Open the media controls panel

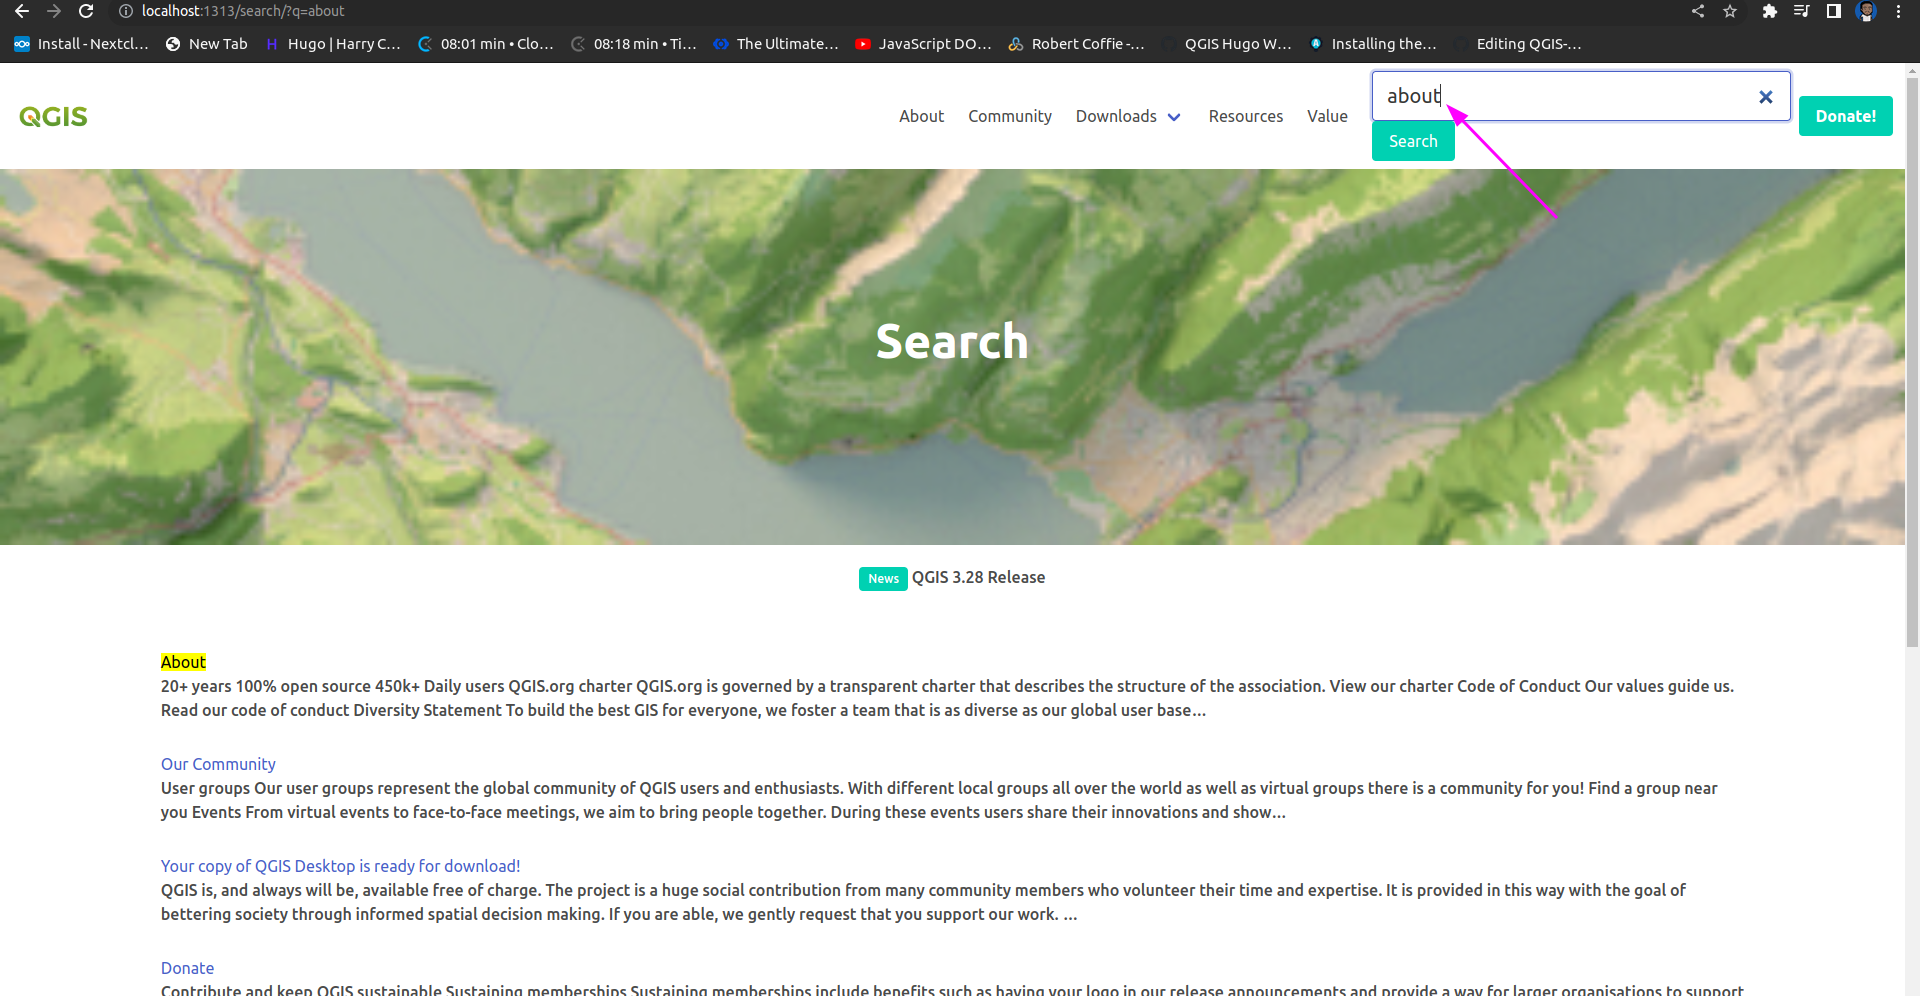(1800, 11)
